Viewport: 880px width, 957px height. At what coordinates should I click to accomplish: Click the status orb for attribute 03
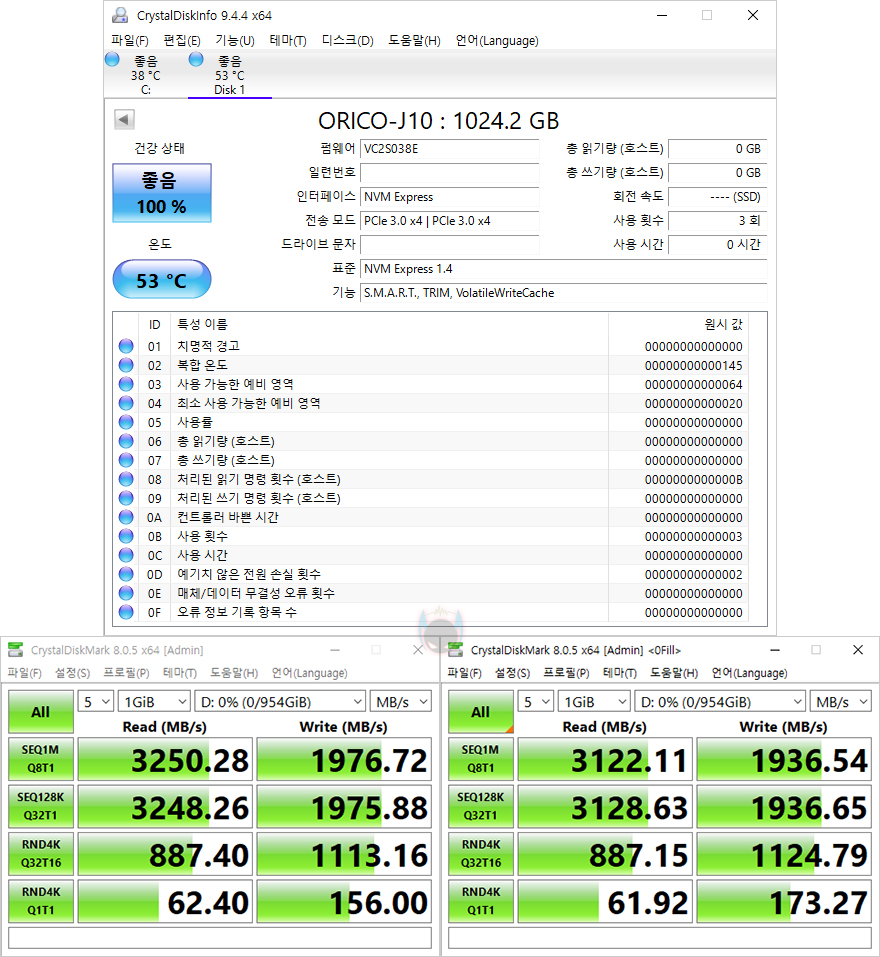click(x=126, y=385)
